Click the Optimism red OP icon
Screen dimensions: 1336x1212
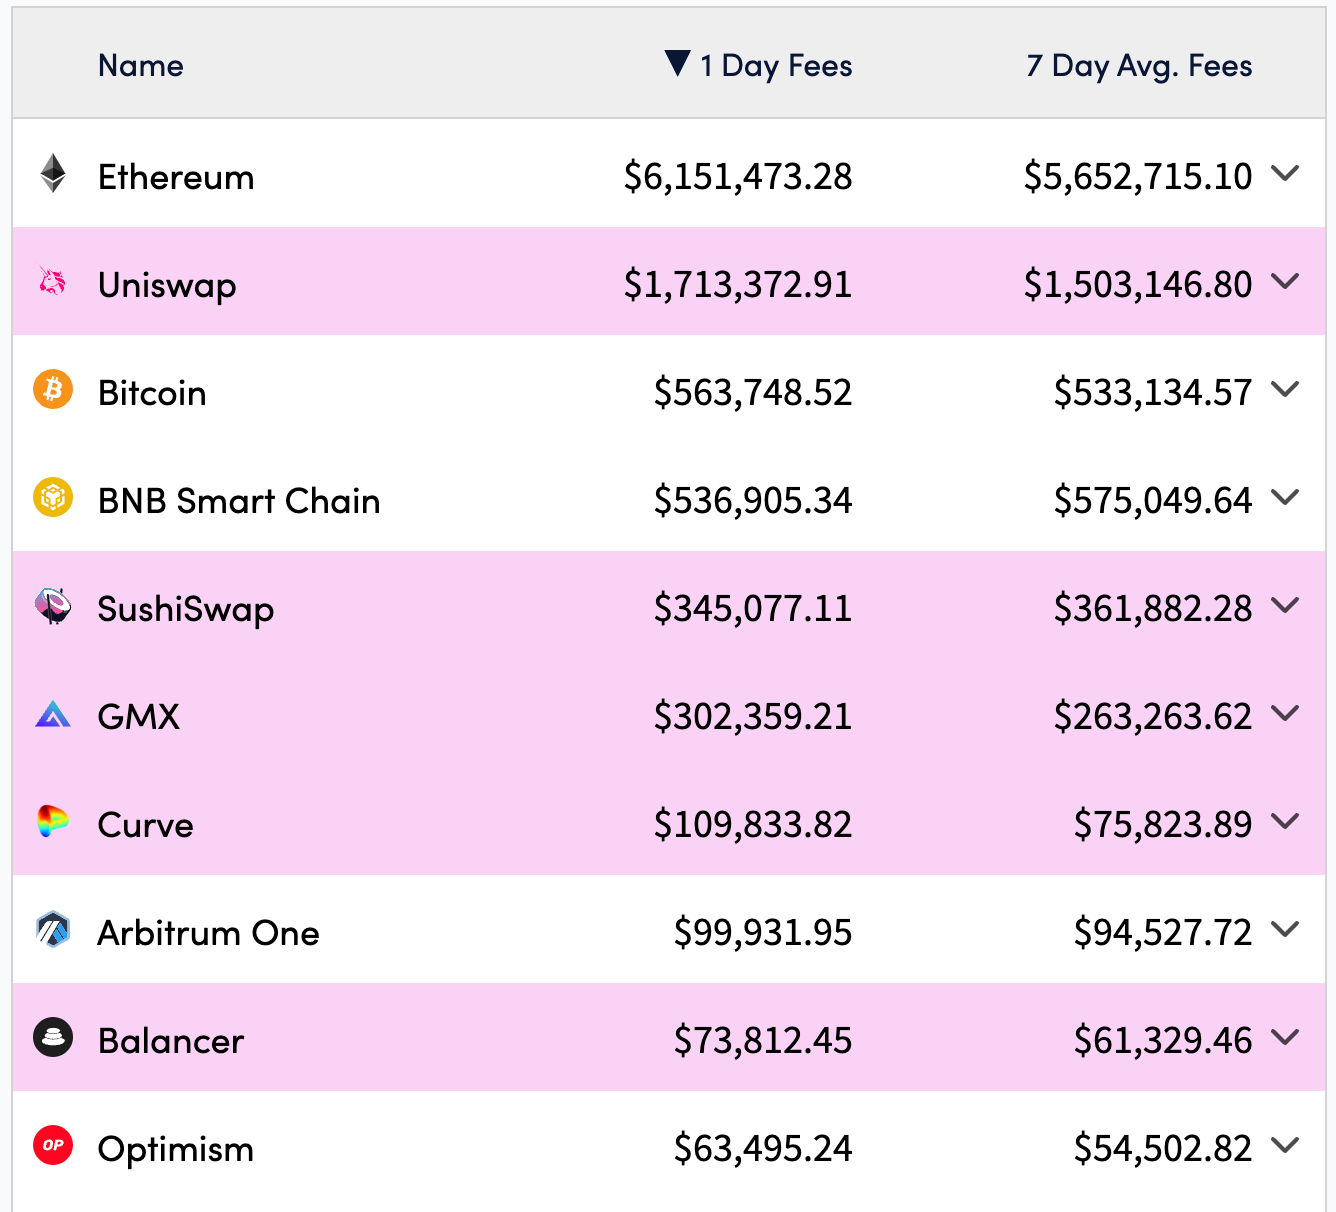pos(53,1145)
